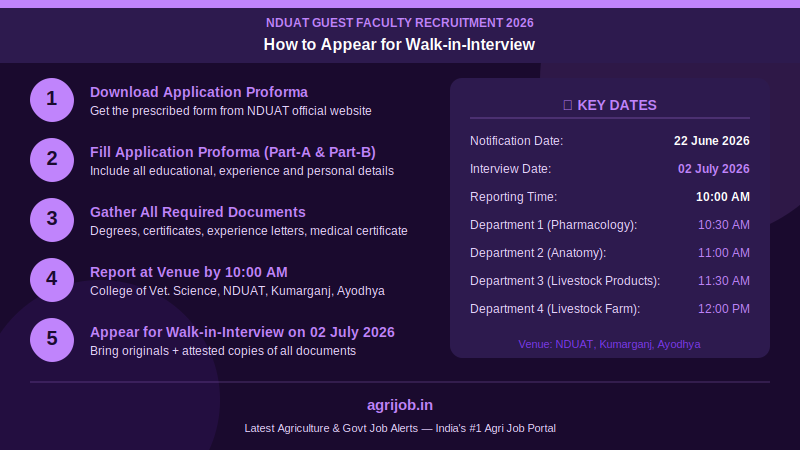Click 'Department 3 (Livestock Products):' label
The width and height of the screenshot is (800, 450).
point(565,281)
